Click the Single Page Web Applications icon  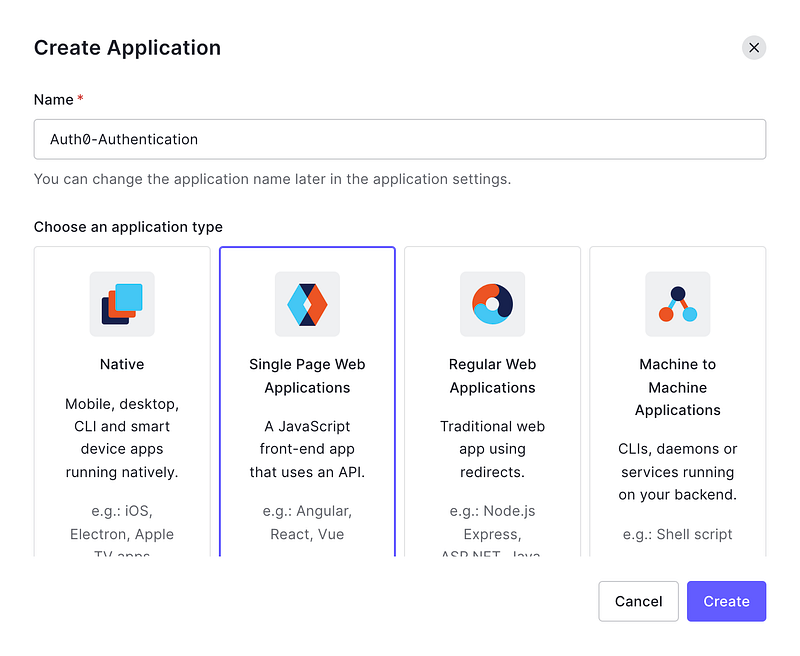(307, 304)
